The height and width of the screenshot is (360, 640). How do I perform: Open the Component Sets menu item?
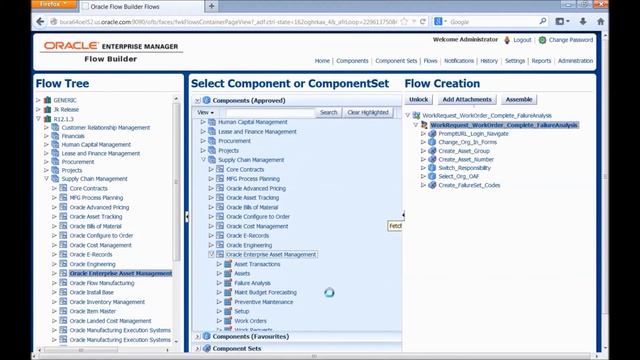[396, 61]
